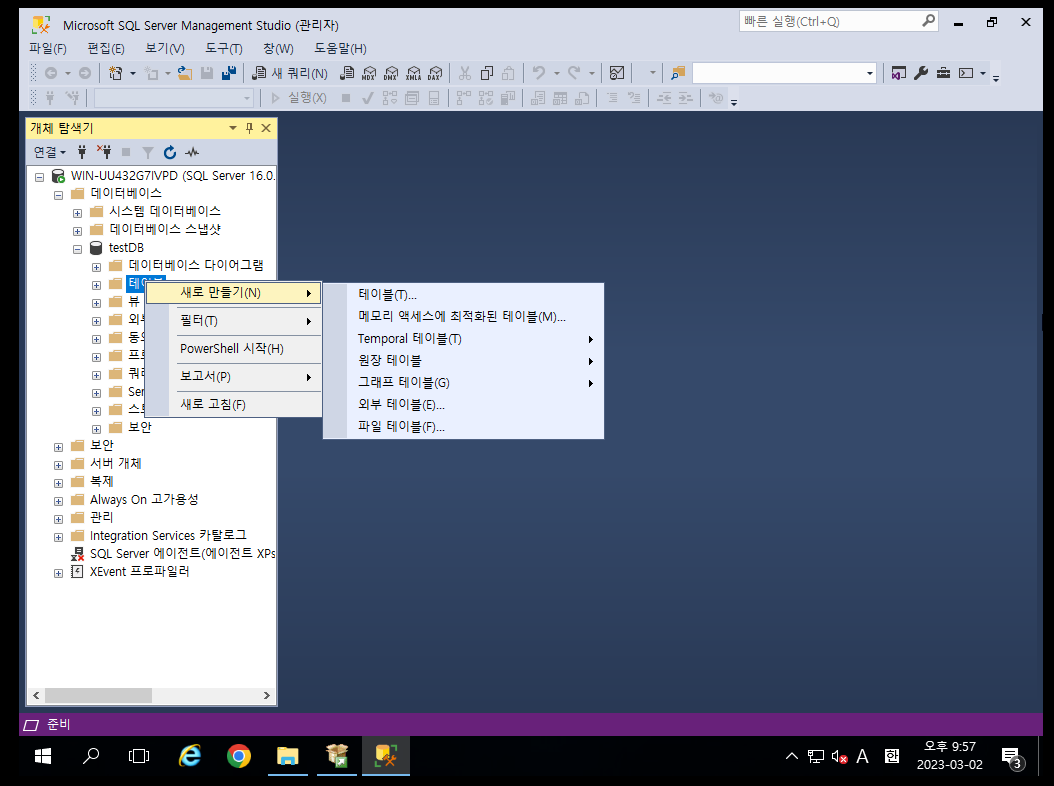The height and width of the screenshot is (786, 1054).
Task: Click the Activity Monitor pulse icon in Object Explorer
Action: pos(192,153)
